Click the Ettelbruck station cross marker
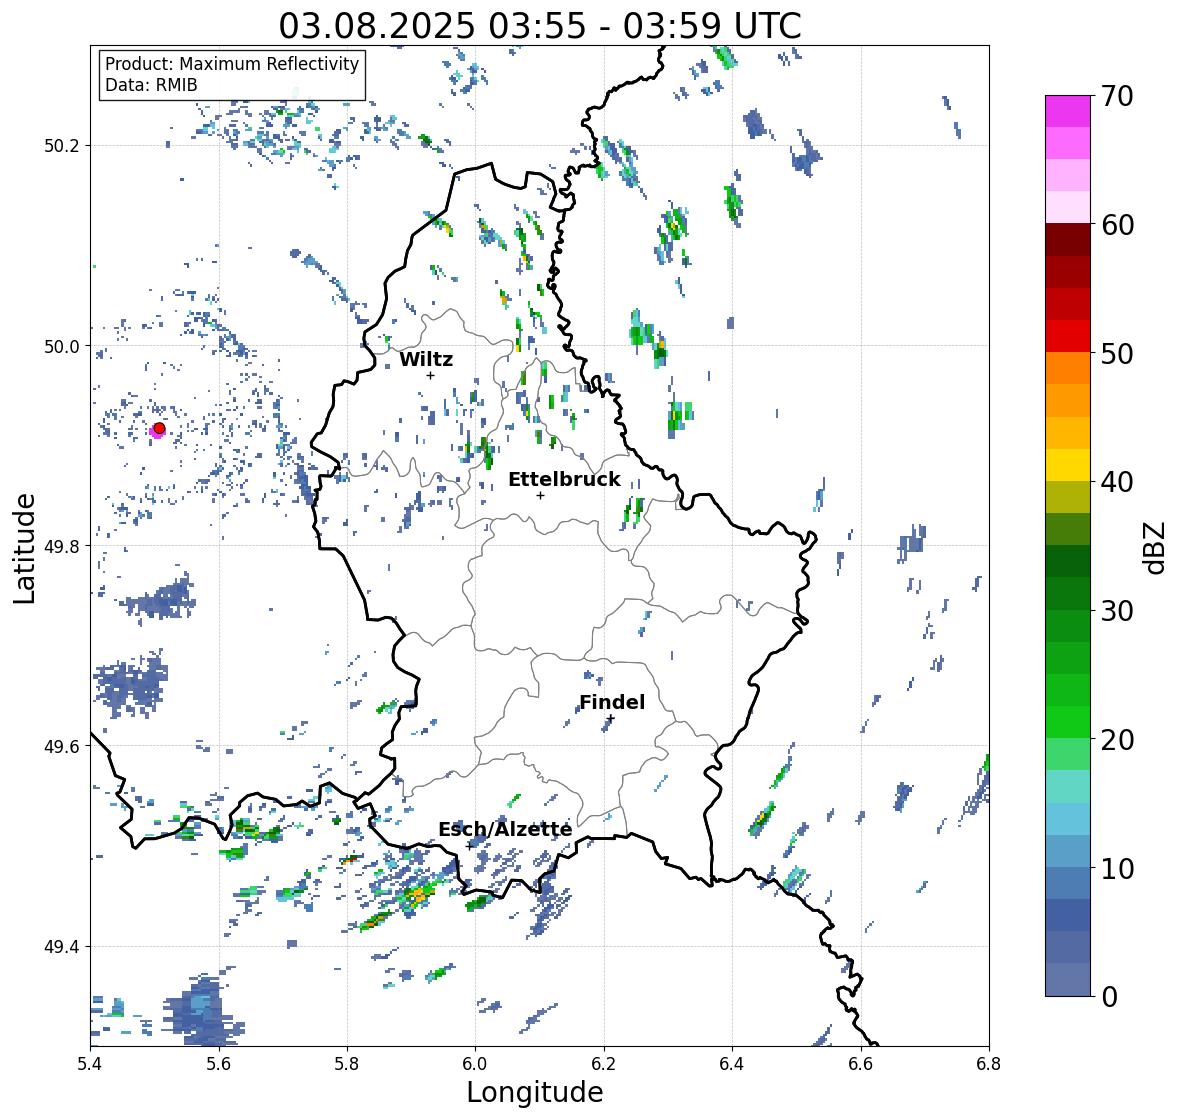This screenshot has height=1117, width=1179. (540, 495)
